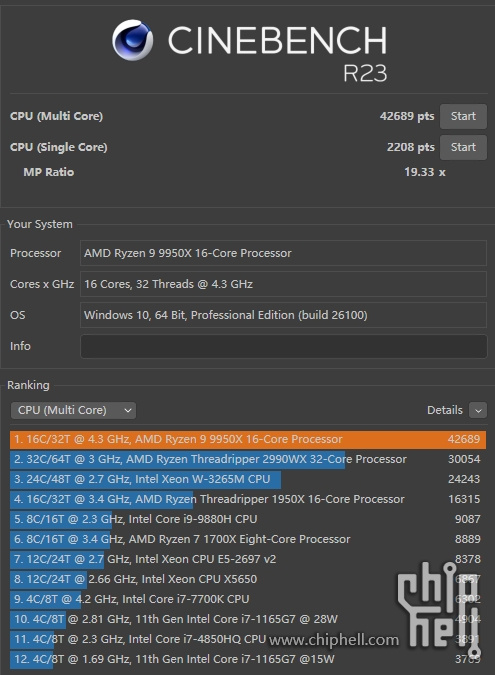Image resolution: width=495 pixels, height=675 pixels.
Task: Start the CPU Multi Core benchmark
Action: pyautogui.click(x=463, y=116)
